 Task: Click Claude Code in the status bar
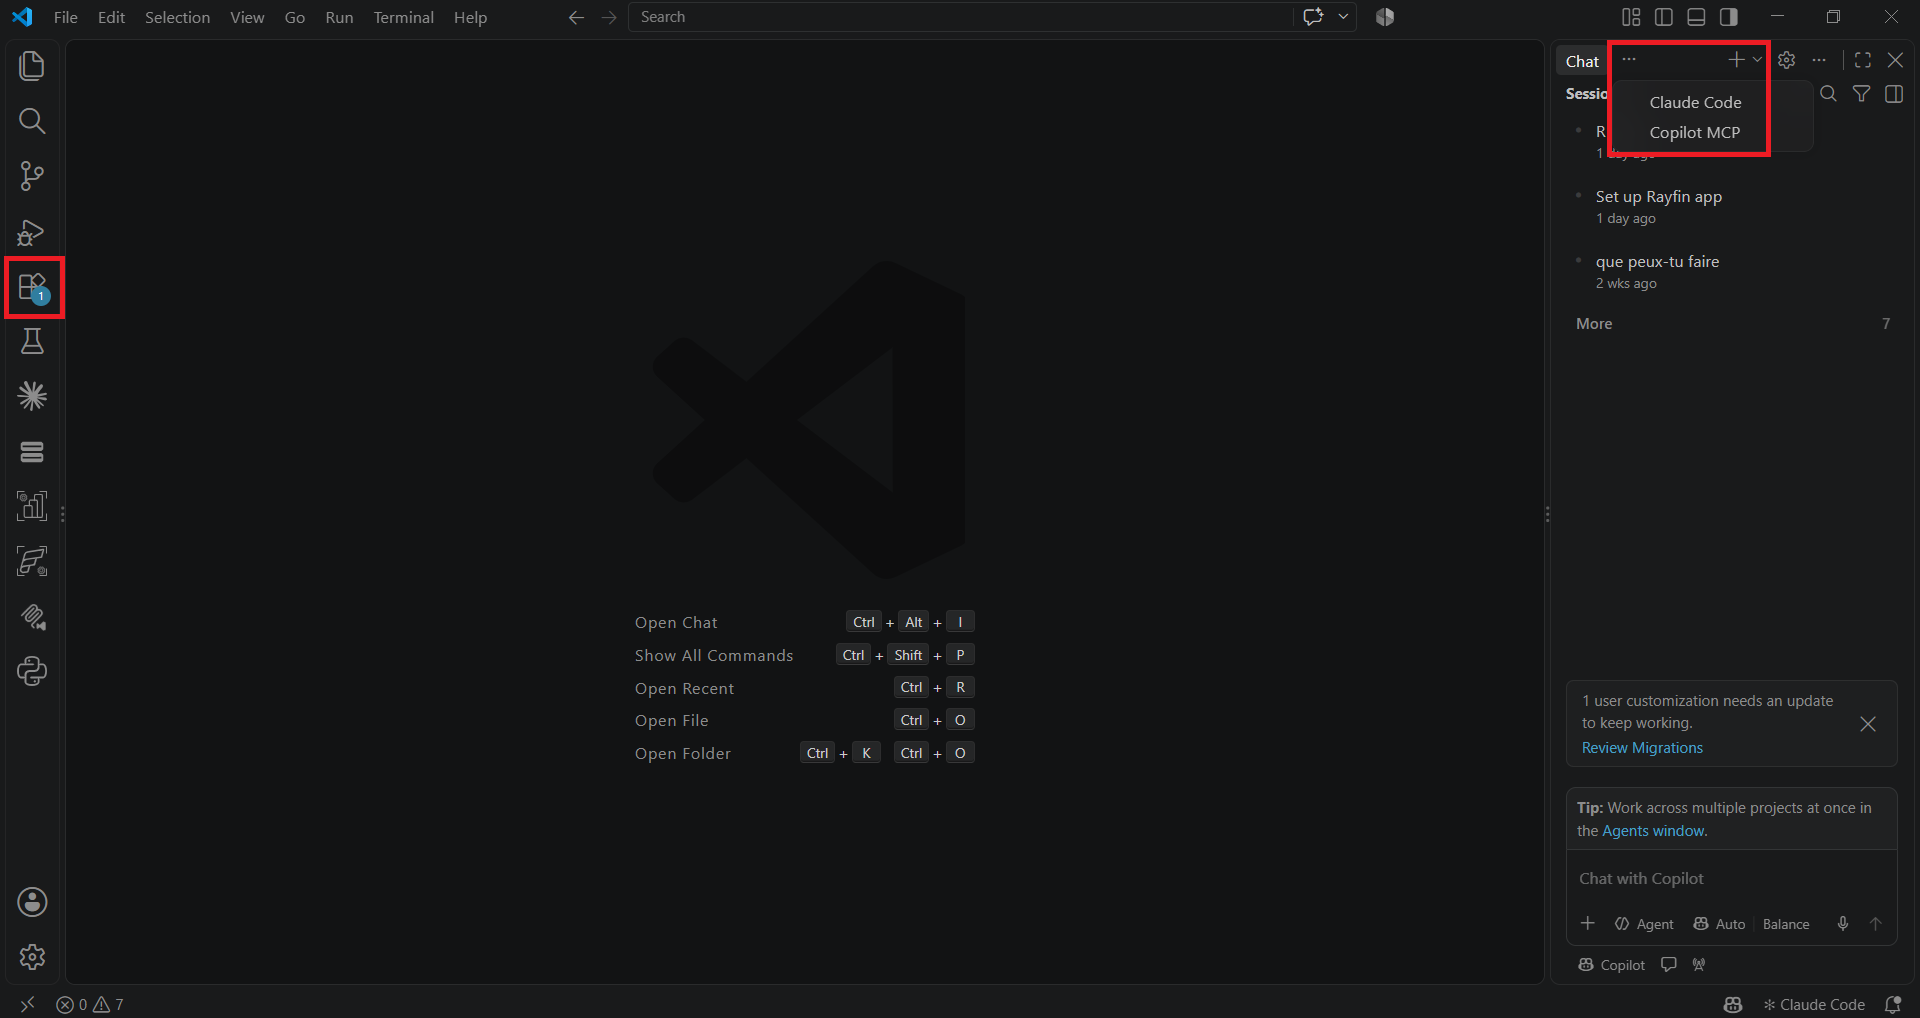(x=1814, y=1004)
